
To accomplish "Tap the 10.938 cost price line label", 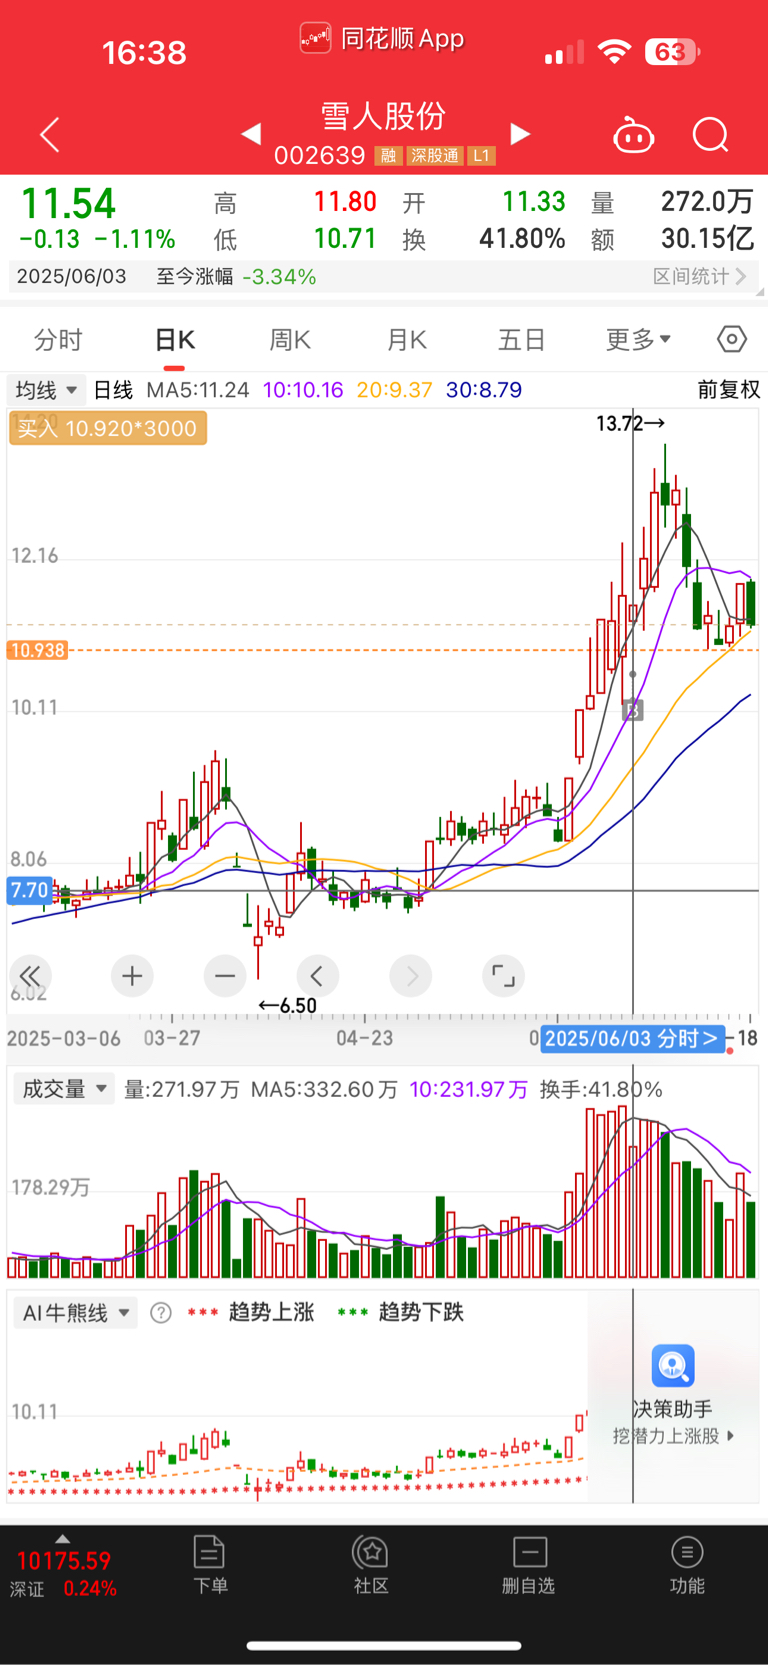I will [x=37, y=651].
